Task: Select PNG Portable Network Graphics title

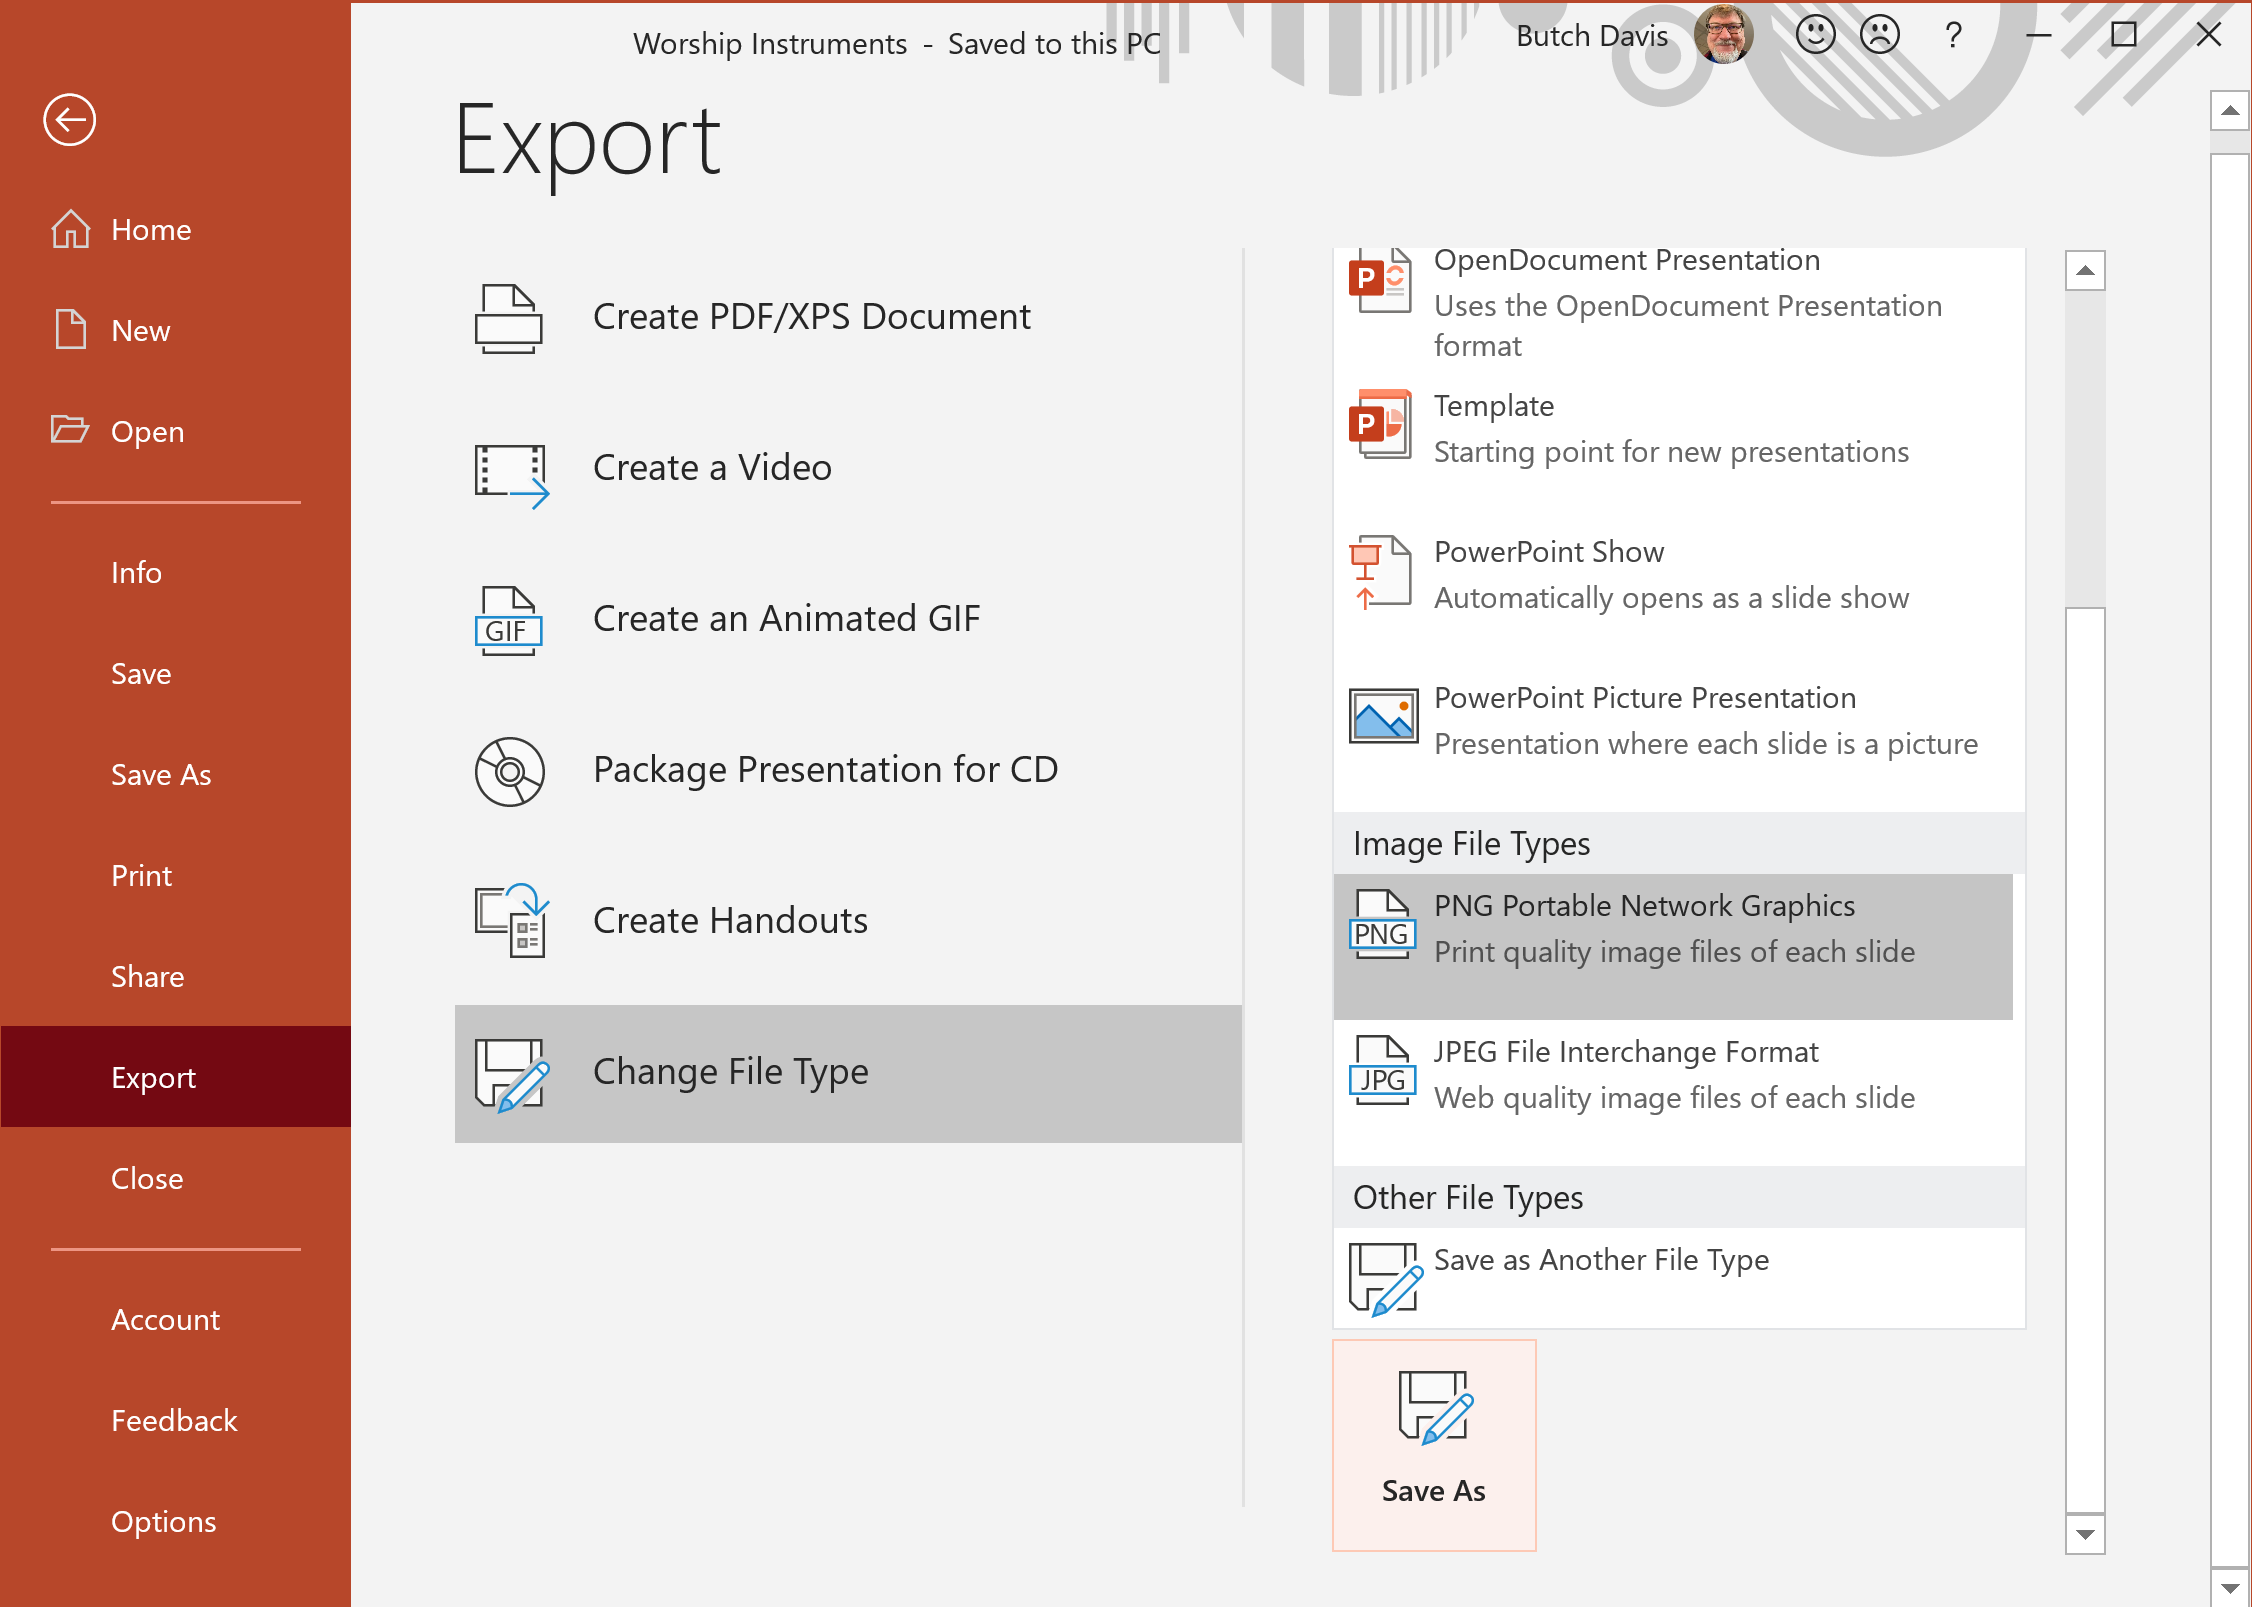Action: tap(1644, 906)
